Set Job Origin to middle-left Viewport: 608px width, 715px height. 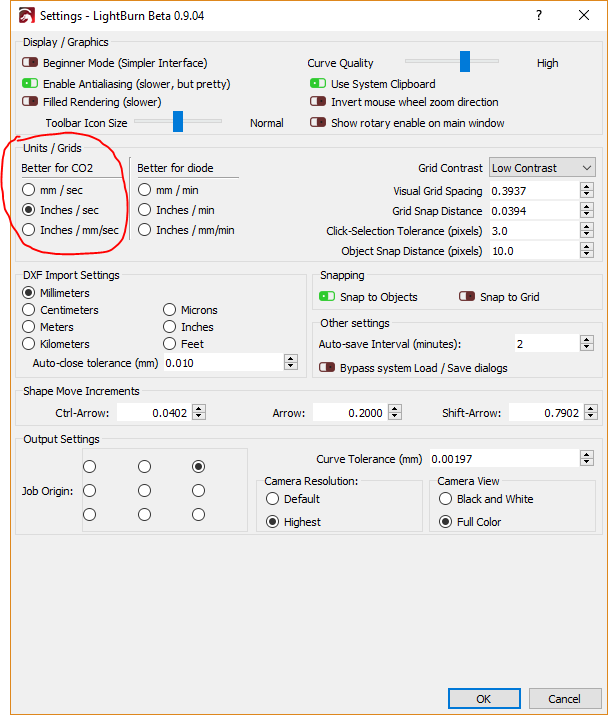pos(90,491)
